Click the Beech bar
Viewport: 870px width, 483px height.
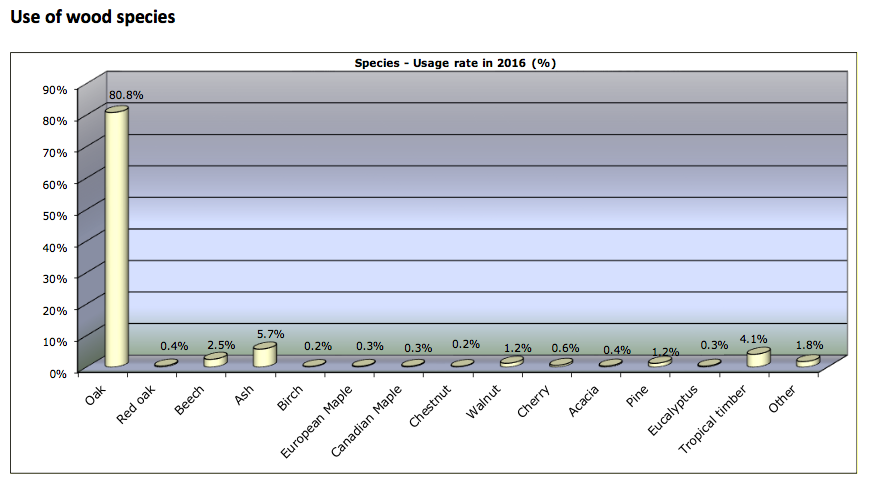pos(215,360)
